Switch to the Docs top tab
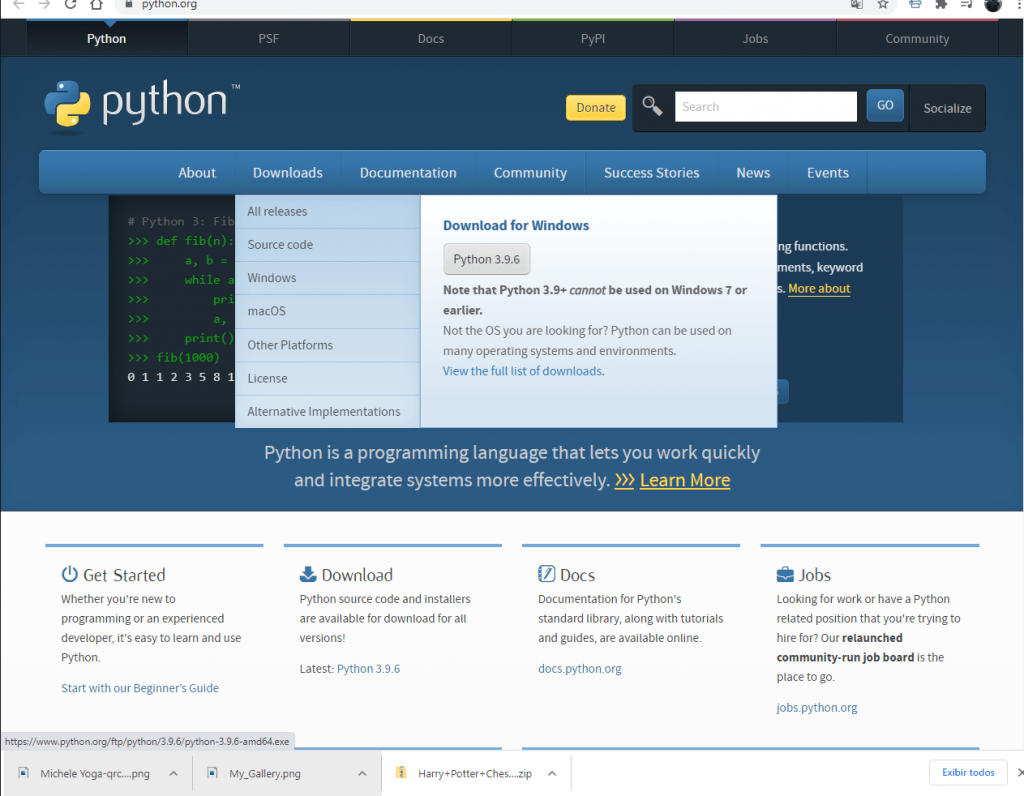This screenshot has width=1024, height=796. pyautogui.click(x=430, y=39)
